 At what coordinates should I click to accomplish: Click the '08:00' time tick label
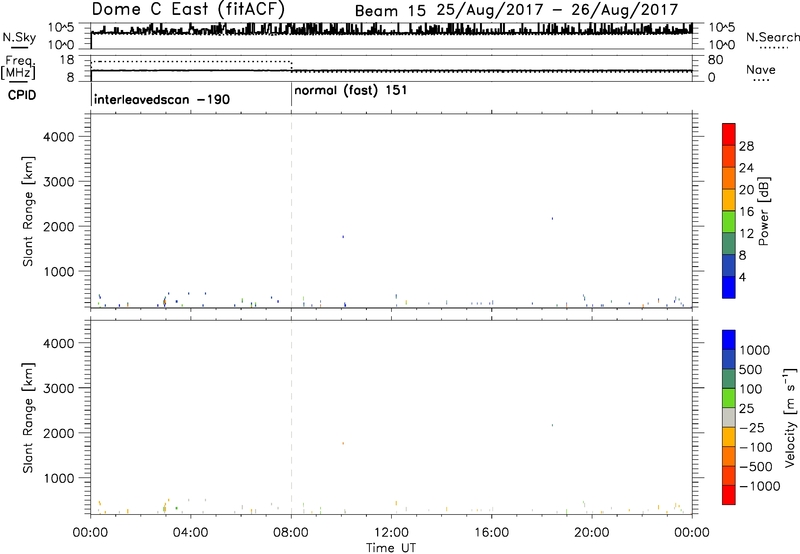coord(291,533)
